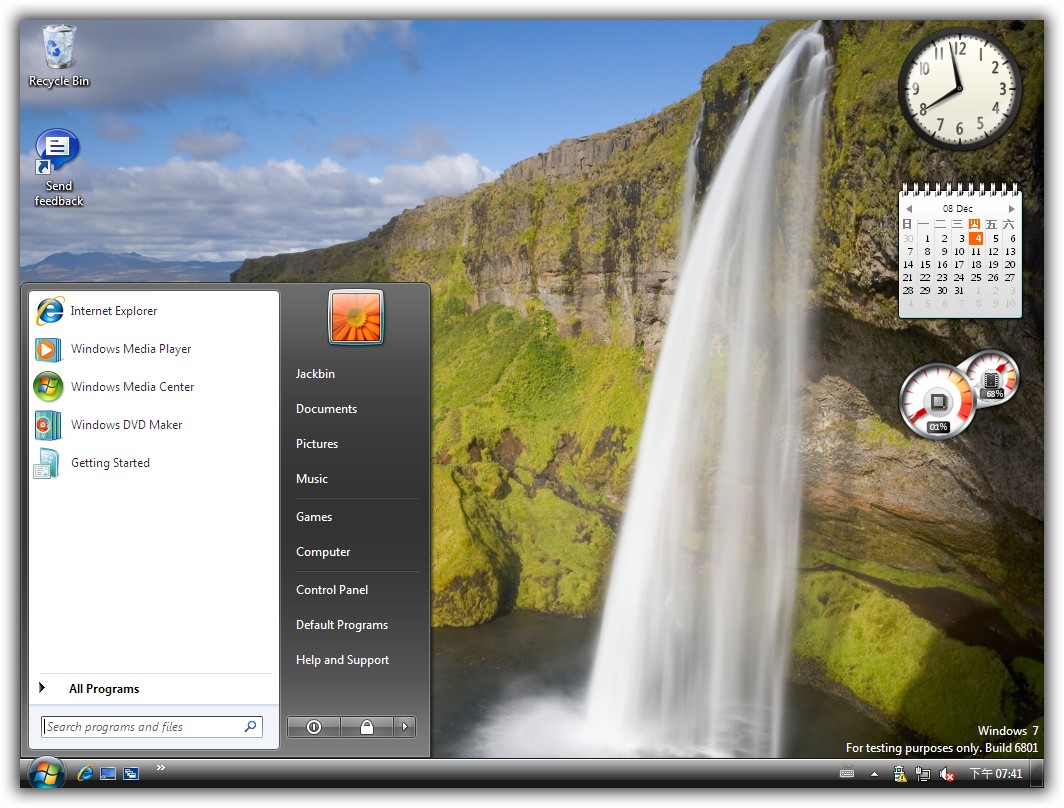Open the Send feedback desktop shortcut
The image size is (1064, 808).
(x=58, y=168)
